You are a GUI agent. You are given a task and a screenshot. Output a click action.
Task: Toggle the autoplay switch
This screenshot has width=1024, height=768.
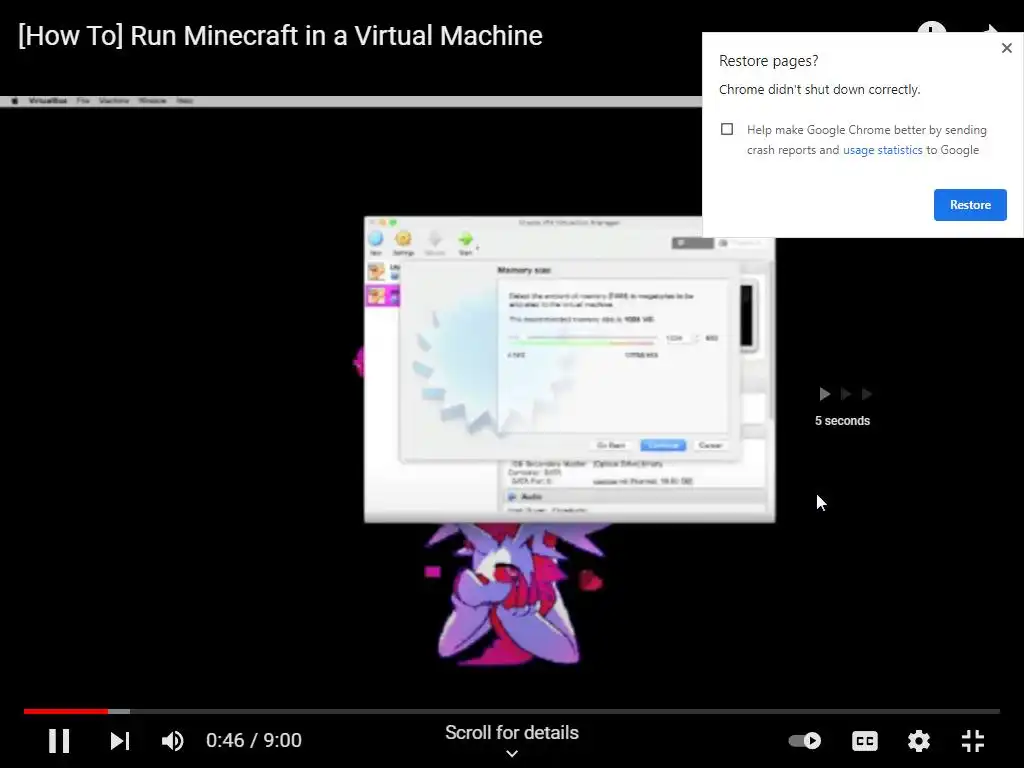805,741
